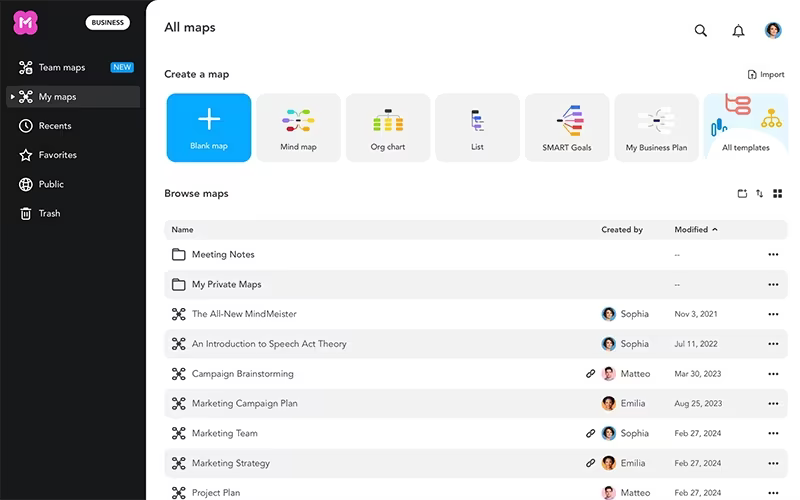Open more options for Campaign Brainstorming
This screenshot has height=500, width=800.
tap(773, 374)
